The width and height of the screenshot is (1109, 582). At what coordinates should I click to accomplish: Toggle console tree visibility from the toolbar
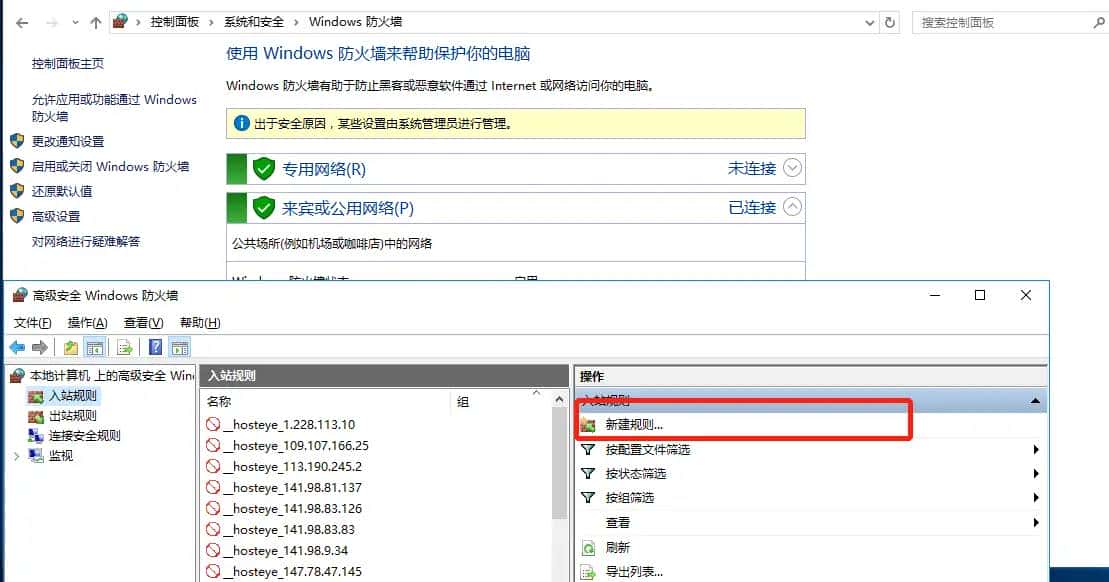[94, 347]
